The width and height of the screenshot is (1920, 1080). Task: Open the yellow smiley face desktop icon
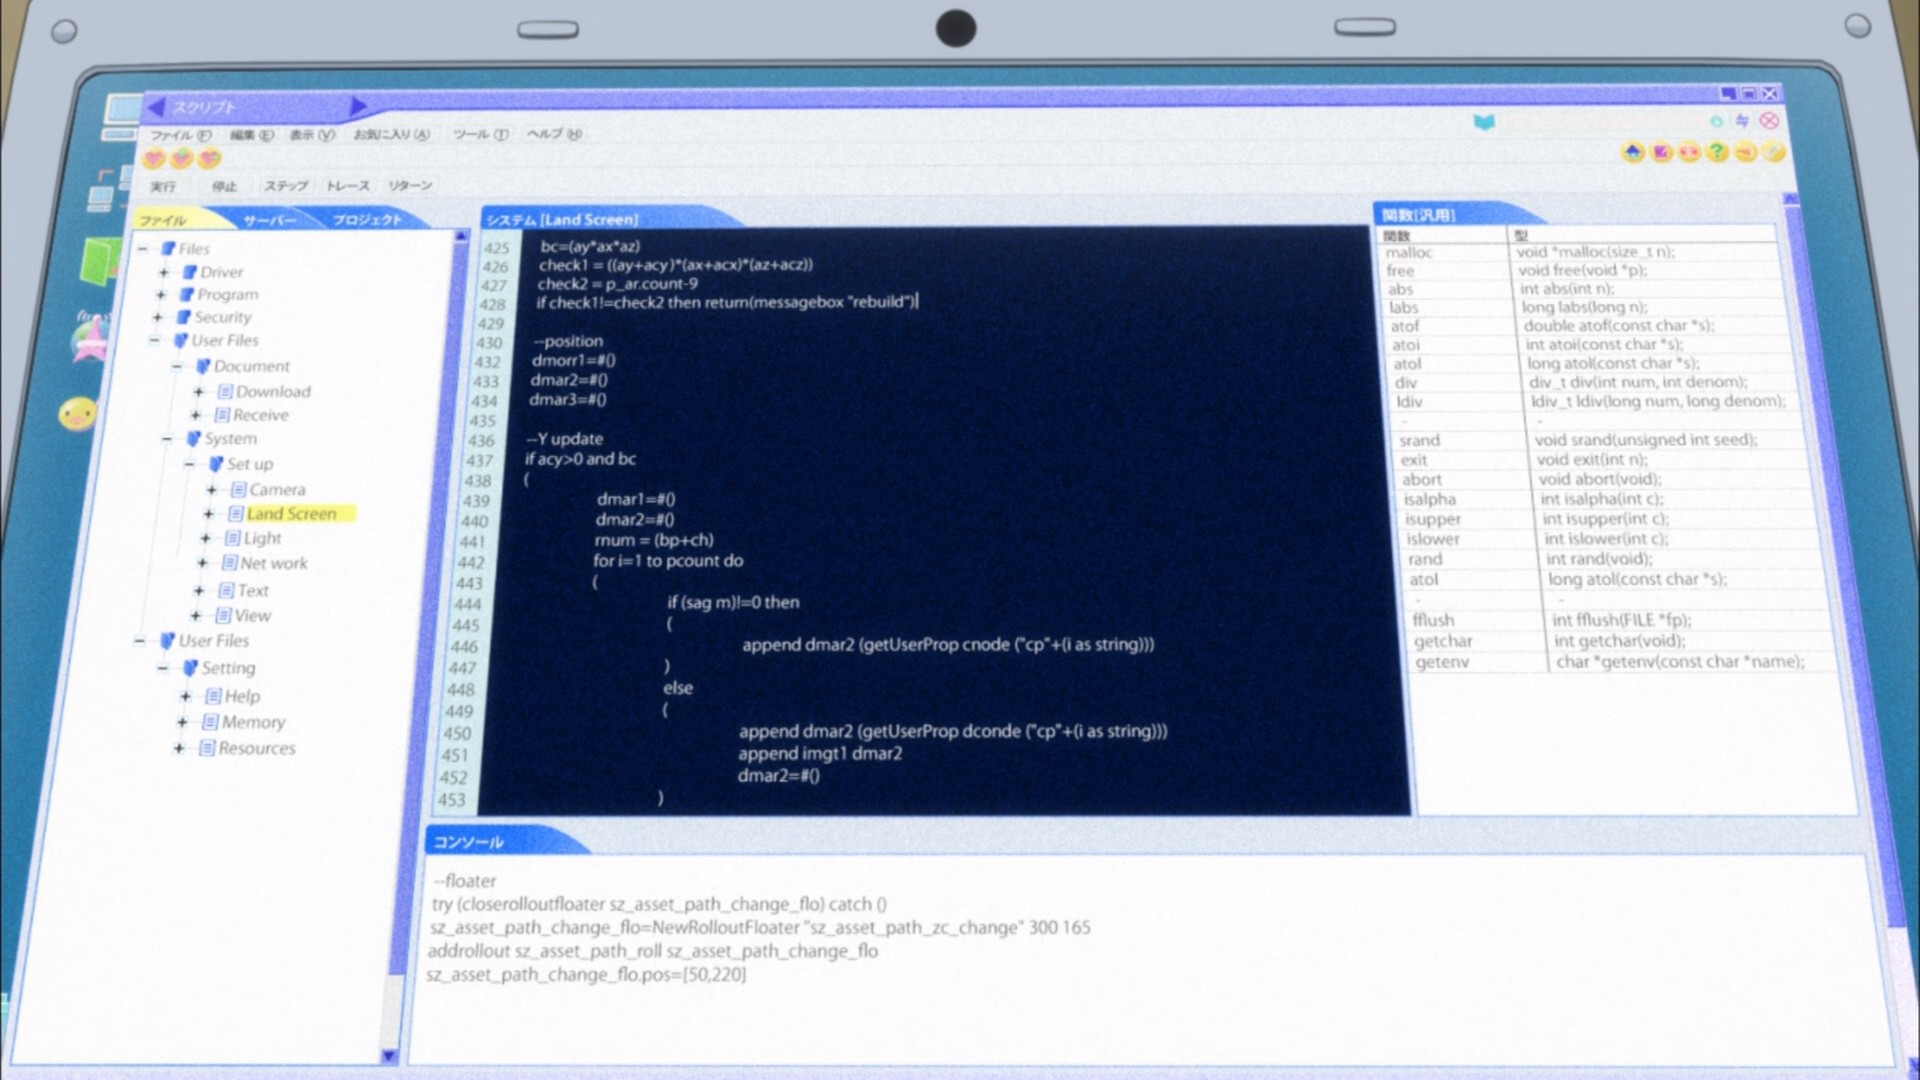(77, 413)
